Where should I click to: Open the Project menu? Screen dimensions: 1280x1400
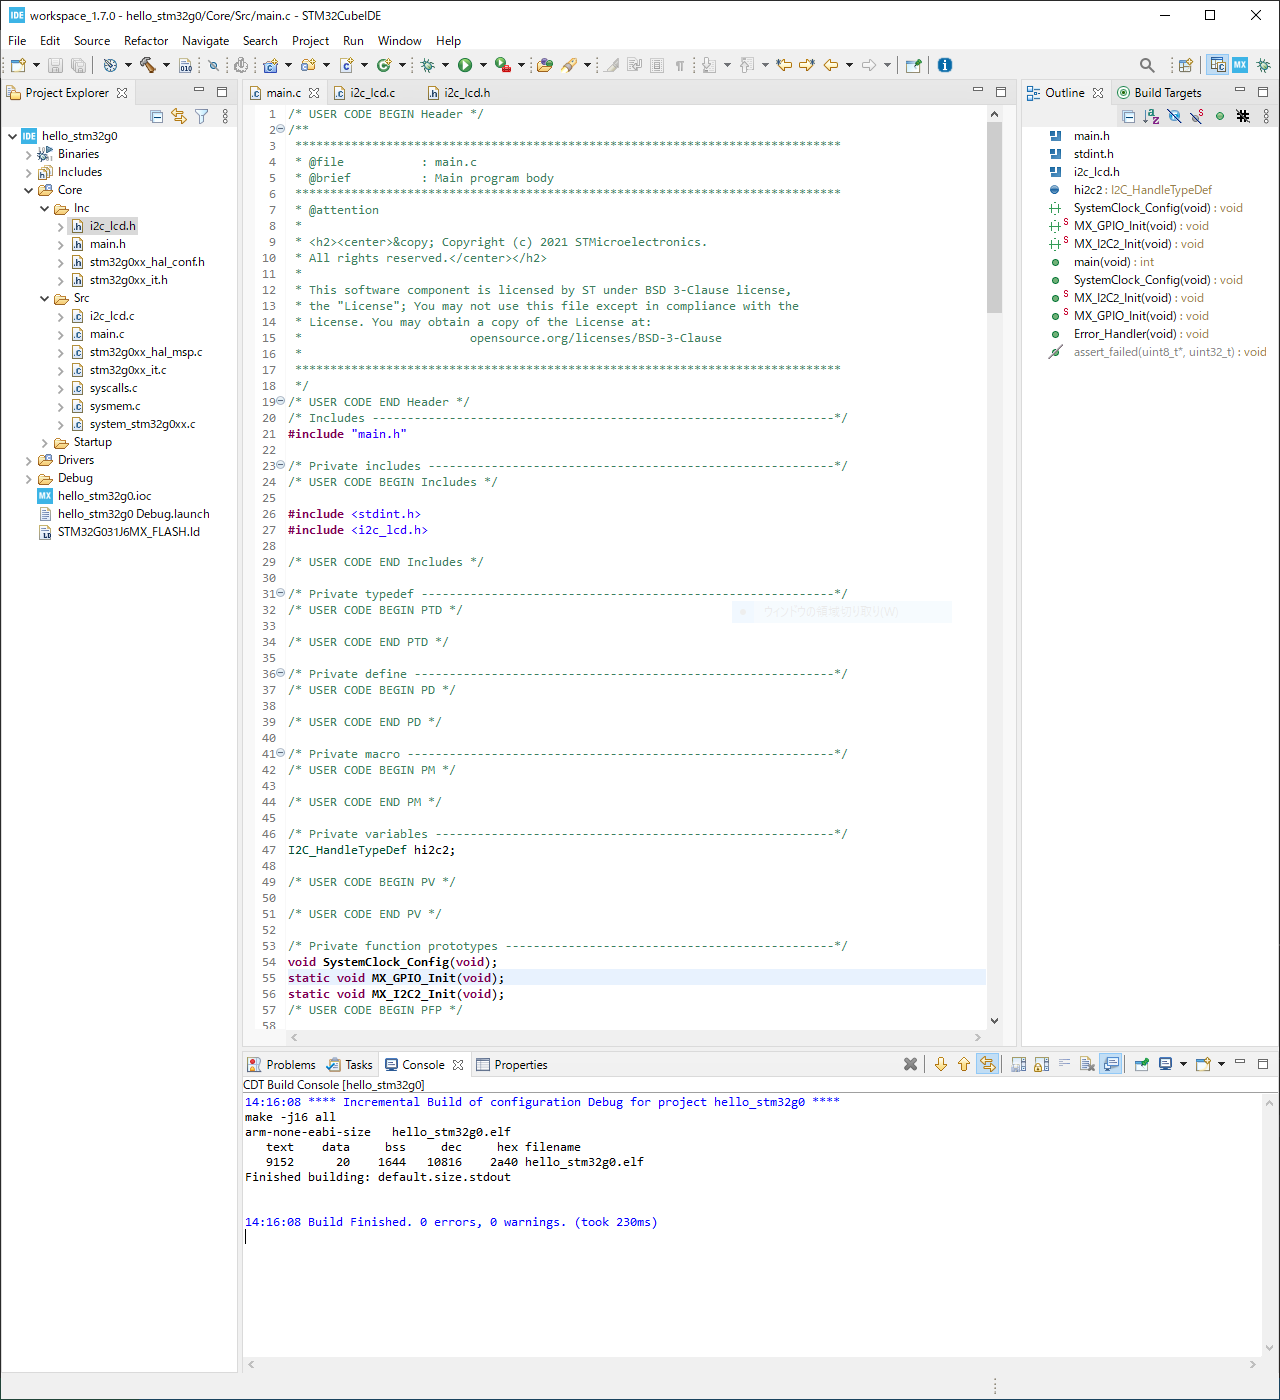[310, 41]
